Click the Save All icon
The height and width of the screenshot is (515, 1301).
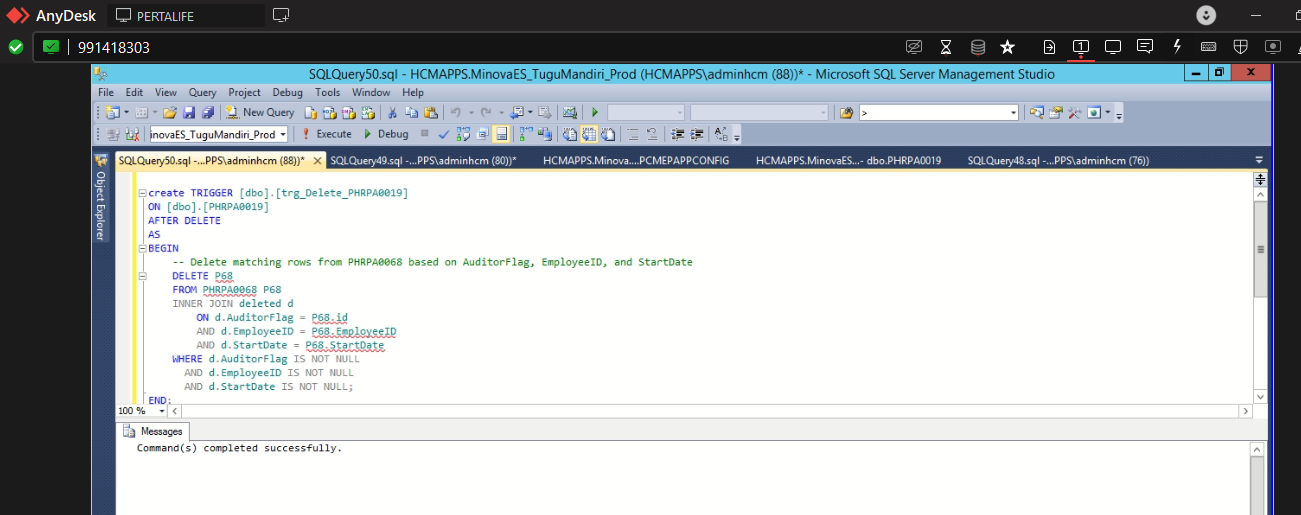[x=208, y=112]
